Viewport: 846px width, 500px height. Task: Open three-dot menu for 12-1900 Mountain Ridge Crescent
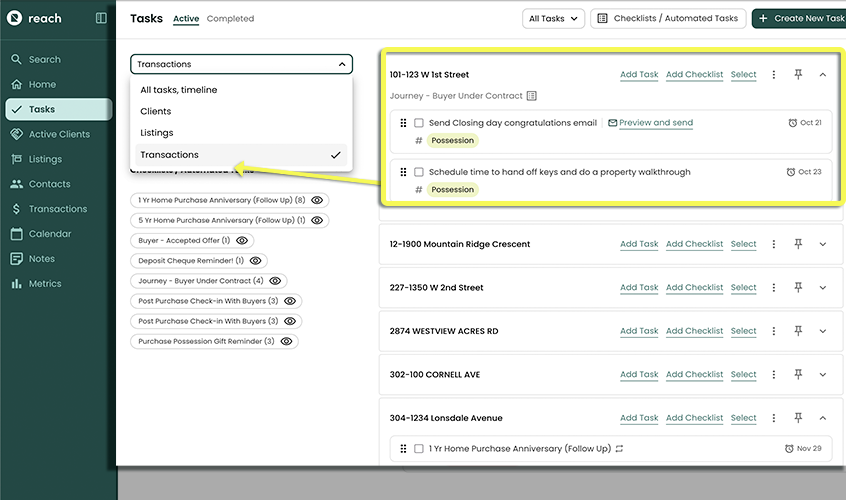tap(774, 244)
